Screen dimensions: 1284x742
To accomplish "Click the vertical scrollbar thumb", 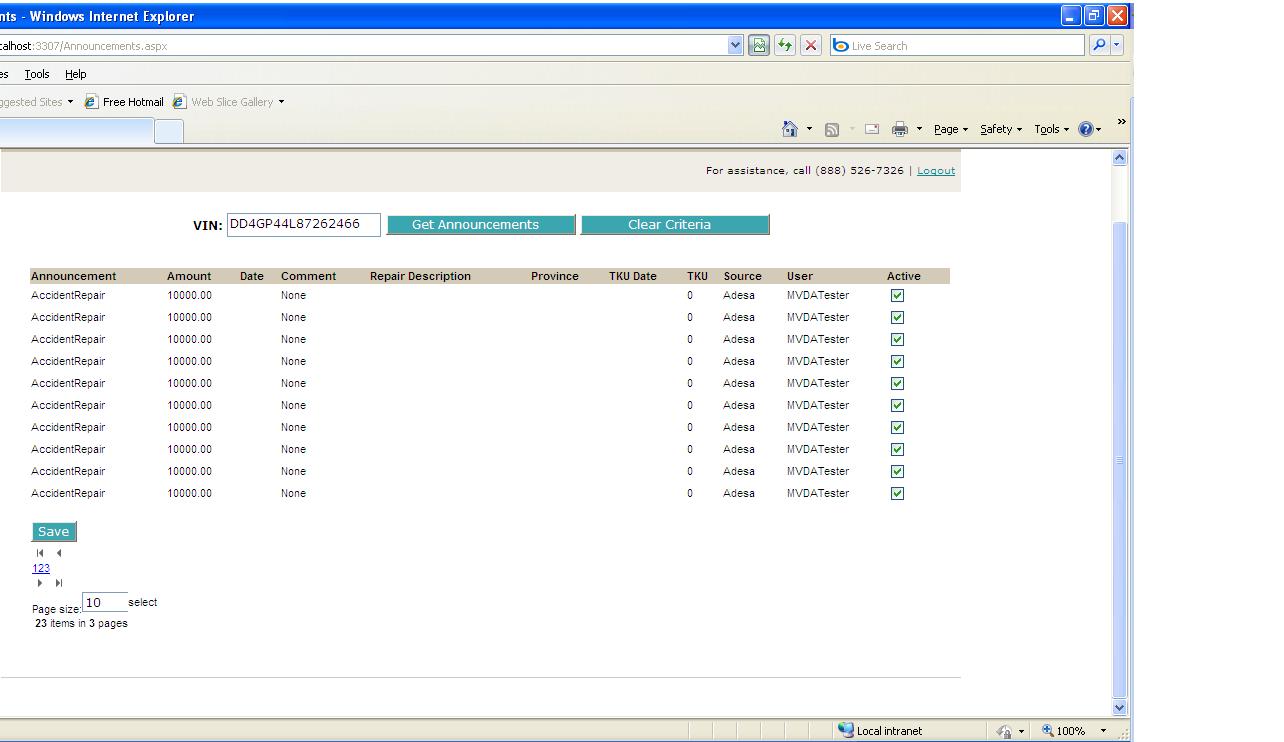I will coord(1119,459).
